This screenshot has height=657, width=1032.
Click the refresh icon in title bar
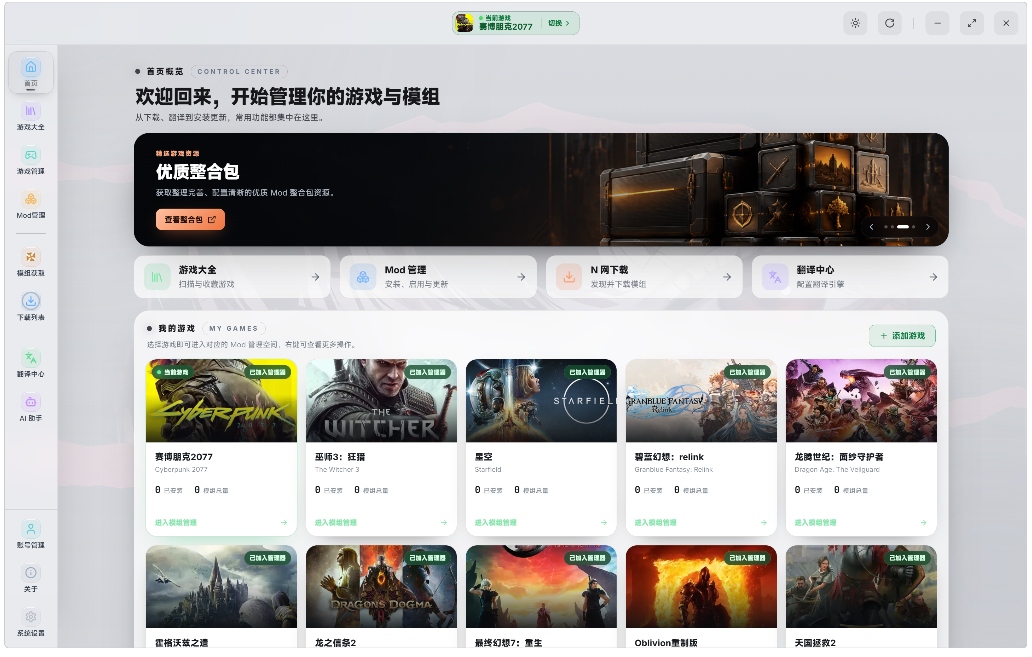[x=890, y=23]
